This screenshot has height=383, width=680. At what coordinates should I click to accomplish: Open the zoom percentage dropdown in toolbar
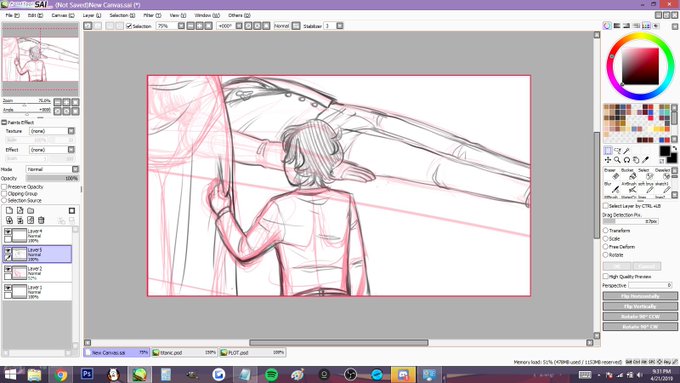pyautogui.click(x=181, y=26)
